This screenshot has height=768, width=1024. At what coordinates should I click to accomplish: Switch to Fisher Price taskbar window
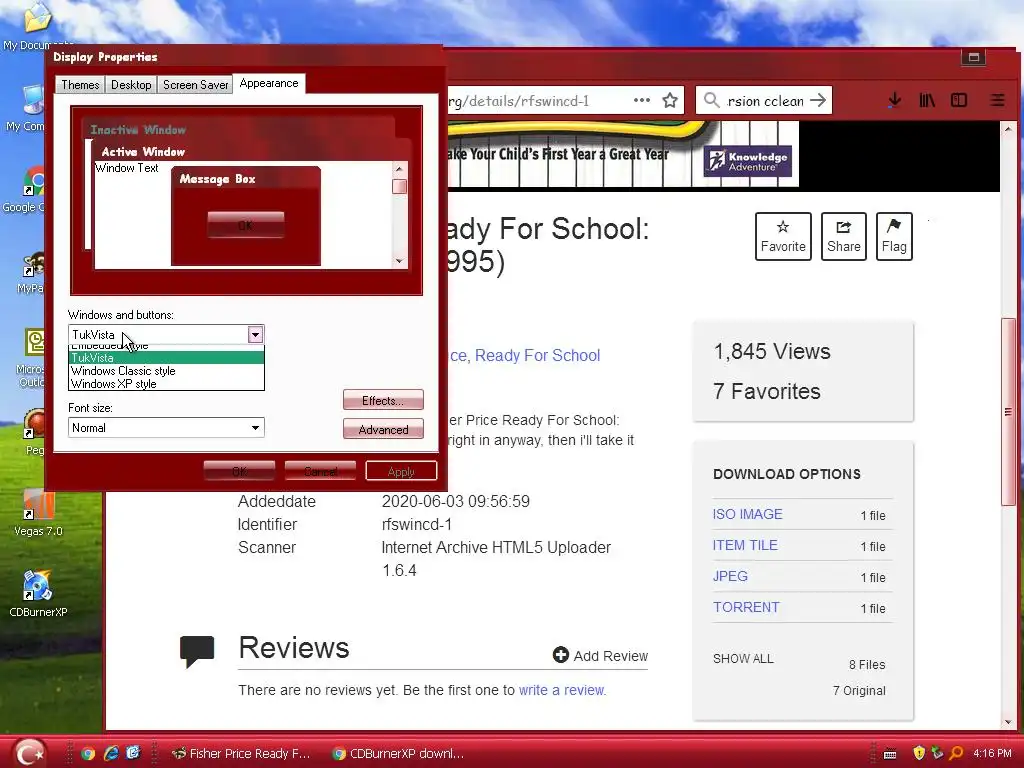point(242,754)
